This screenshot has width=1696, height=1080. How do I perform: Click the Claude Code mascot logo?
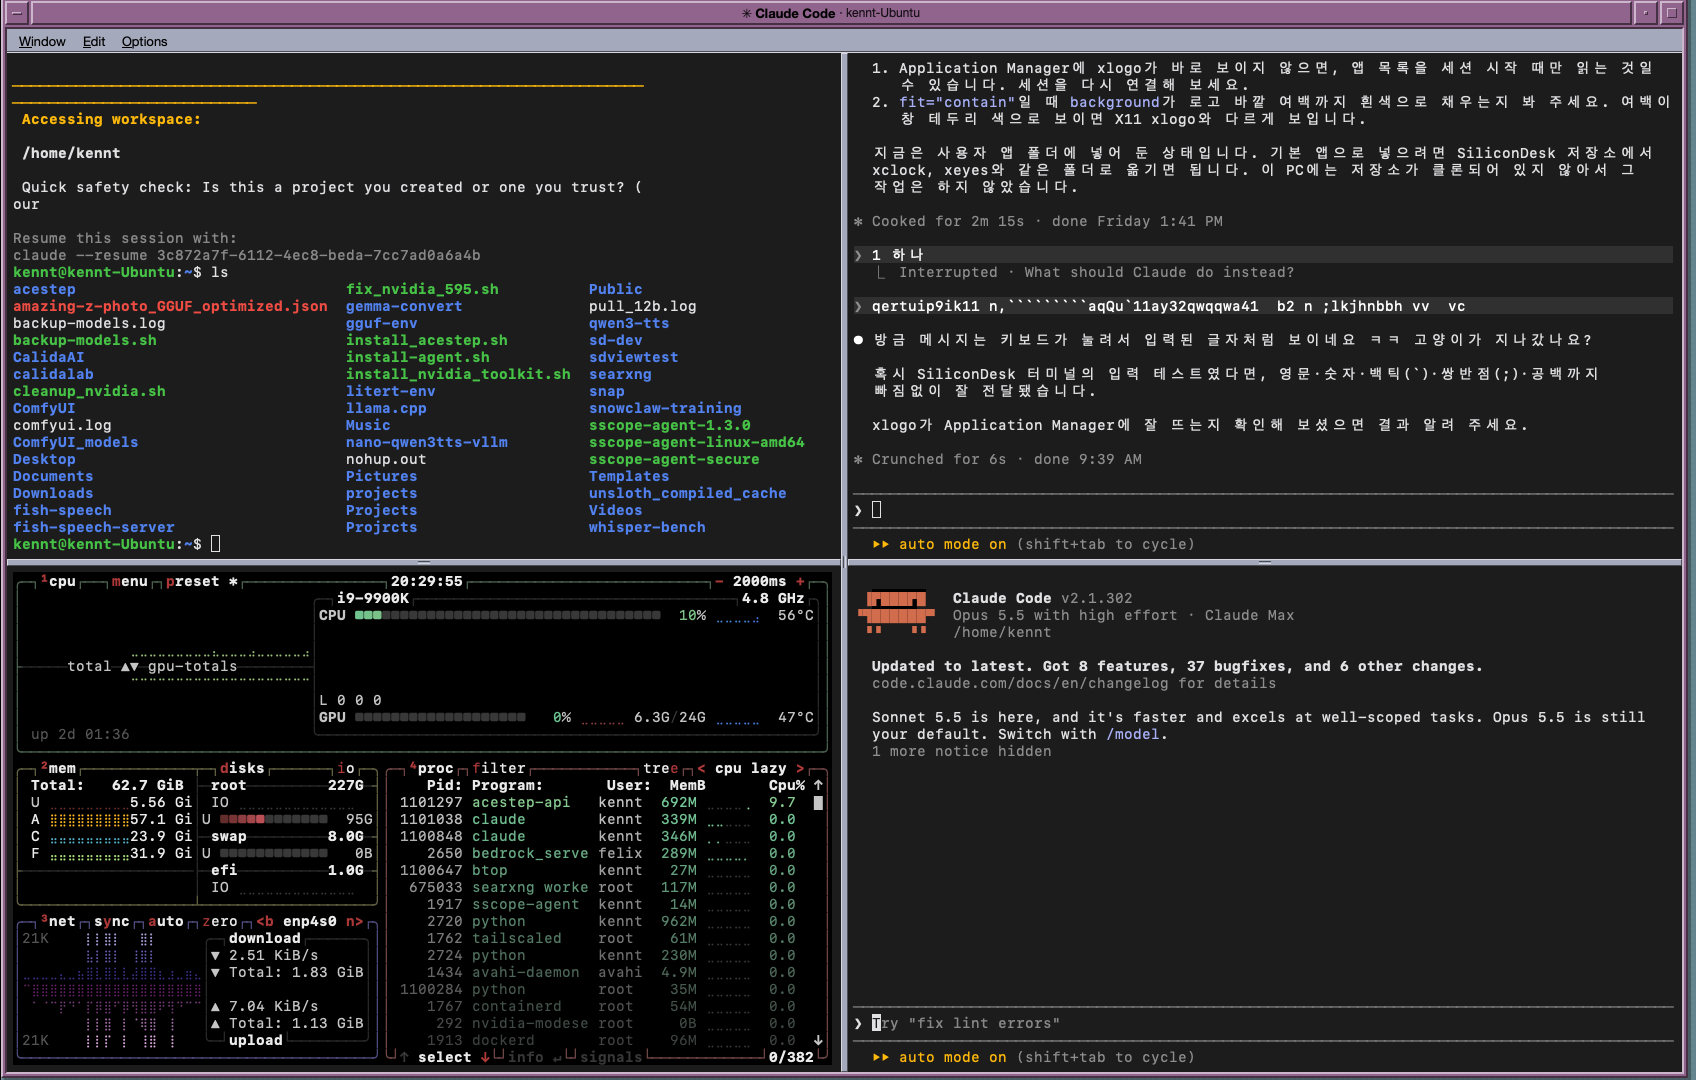(897, 611)
